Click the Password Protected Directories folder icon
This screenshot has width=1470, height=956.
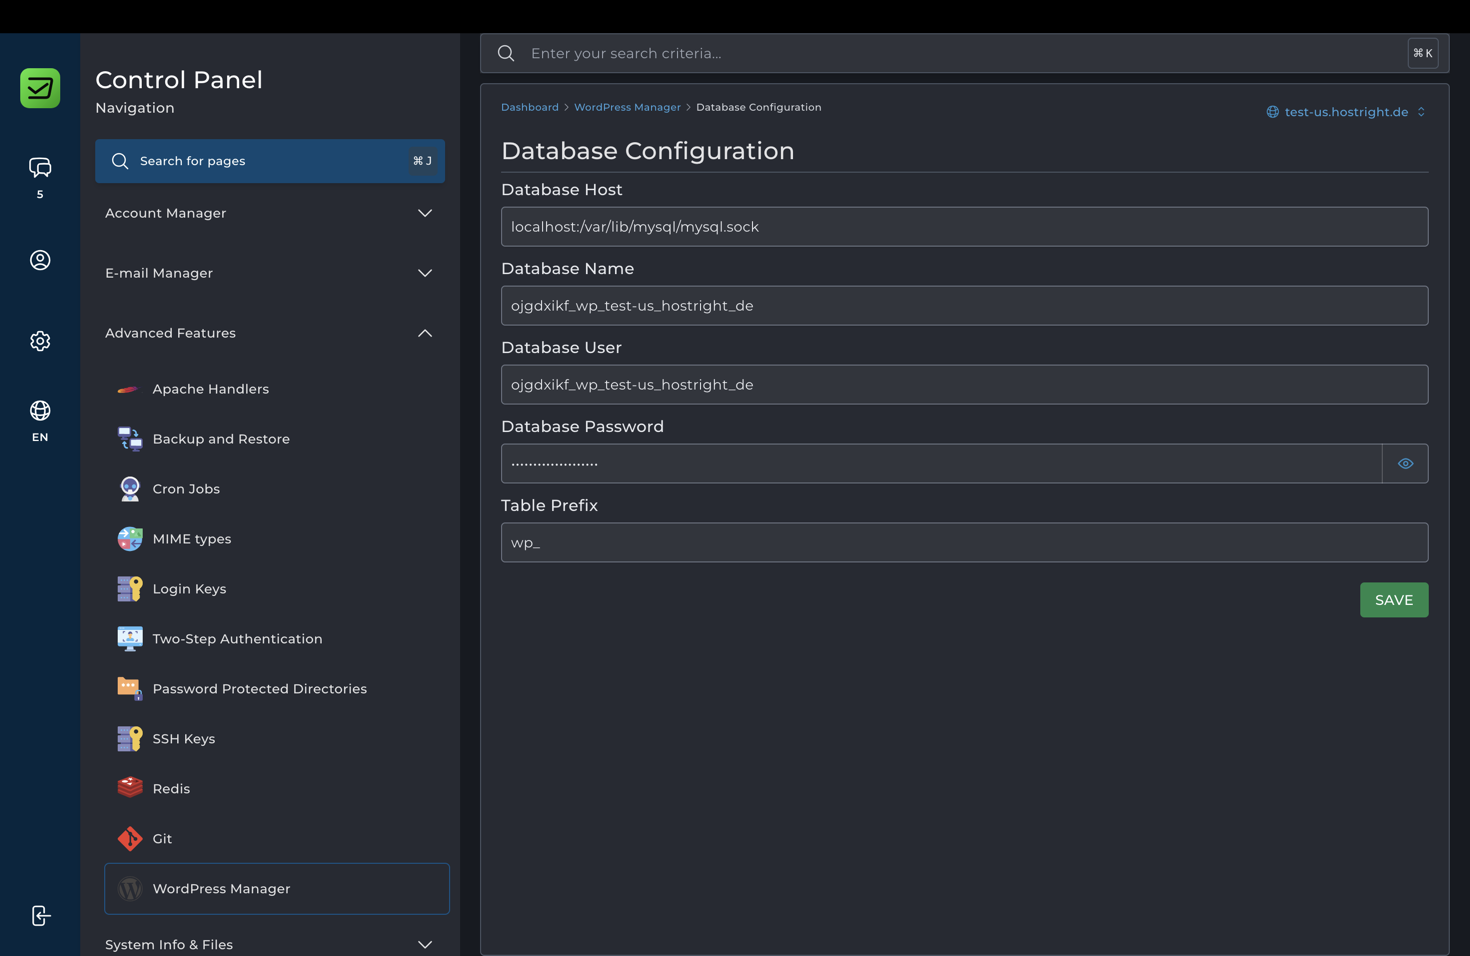pos(129,689)
